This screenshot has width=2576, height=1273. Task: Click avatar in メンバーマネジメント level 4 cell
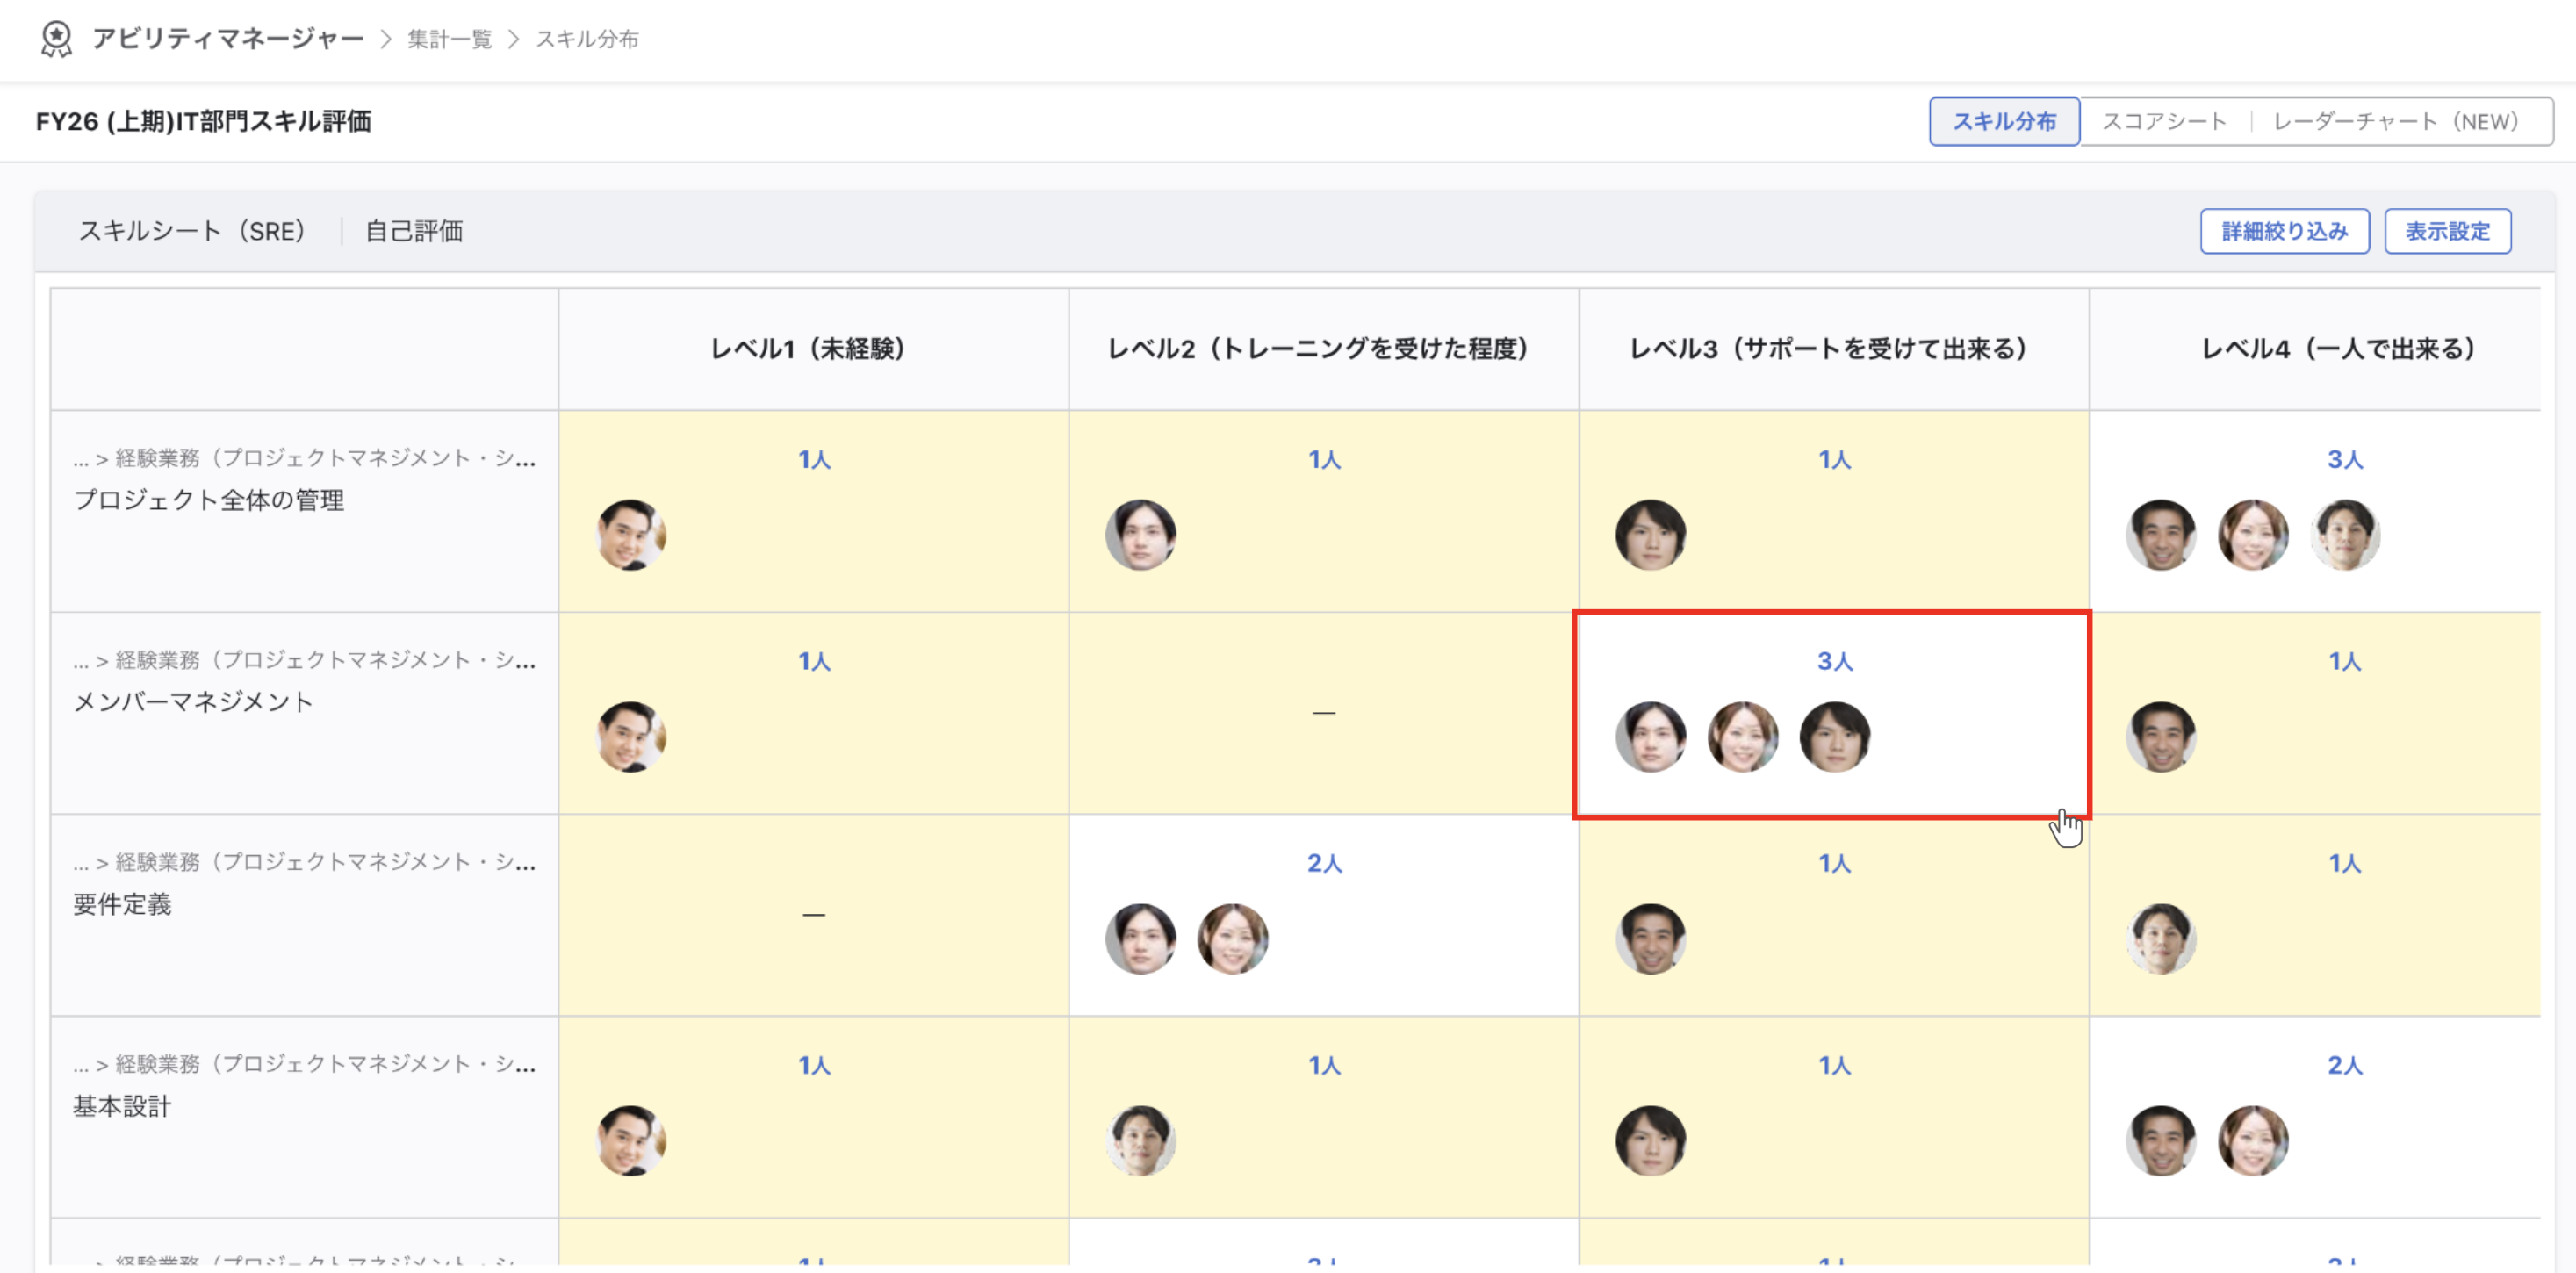2161,737
